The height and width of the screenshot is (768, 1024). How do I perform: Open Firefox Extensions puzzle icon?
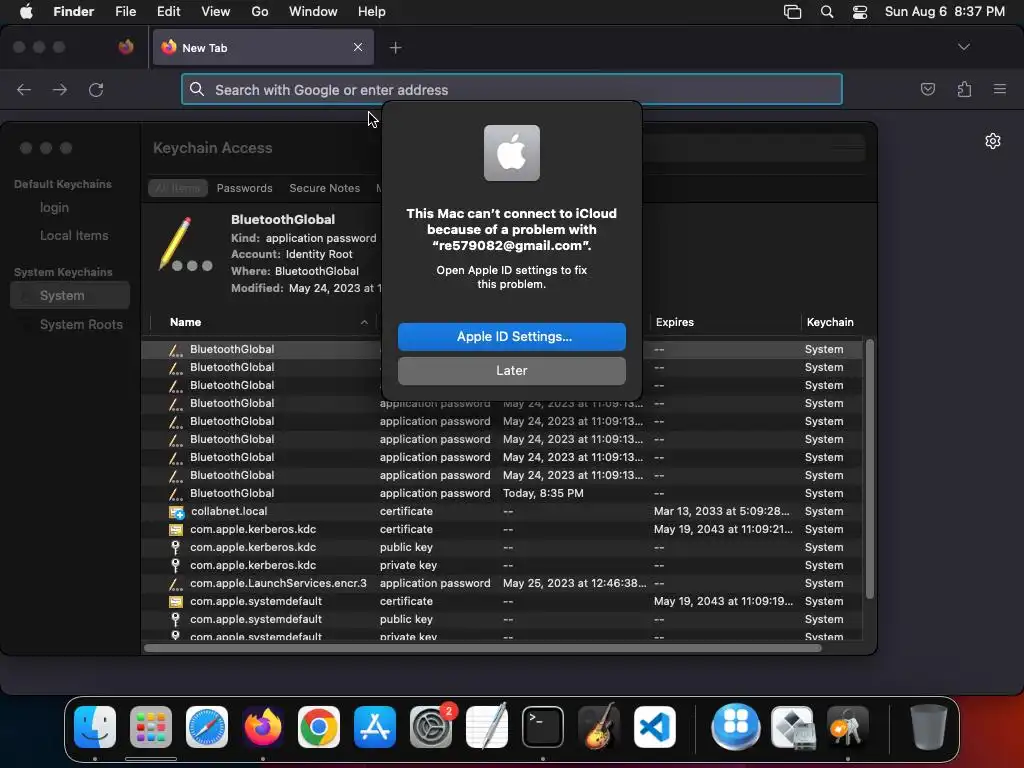[964, 89]
